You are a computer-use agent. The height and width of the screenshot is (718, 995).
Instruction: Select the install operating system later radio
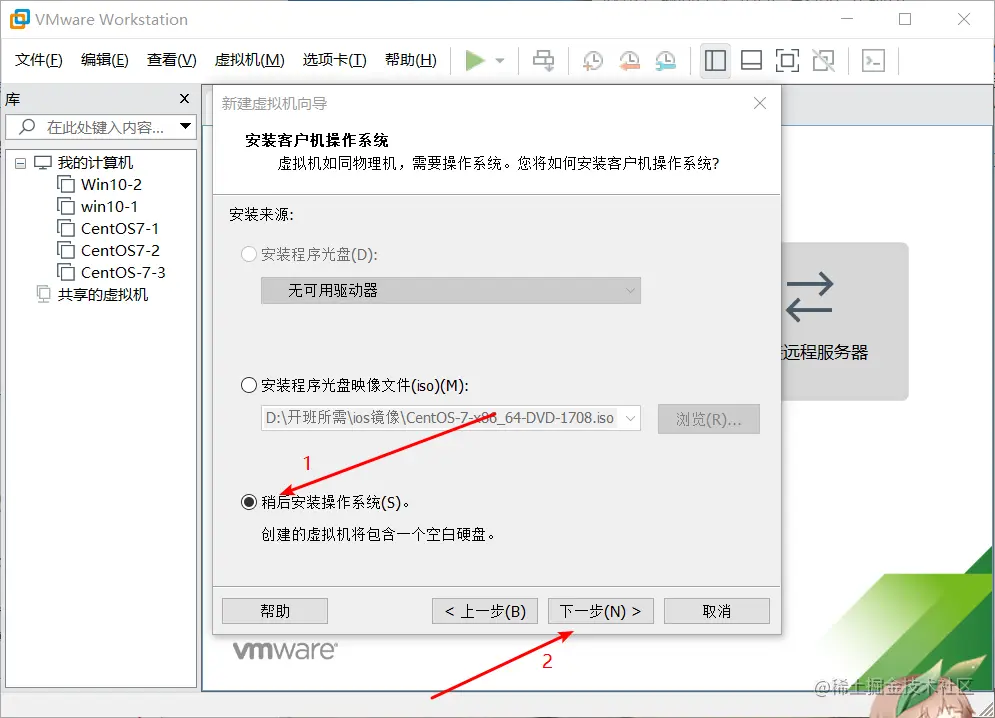point(249,502)
